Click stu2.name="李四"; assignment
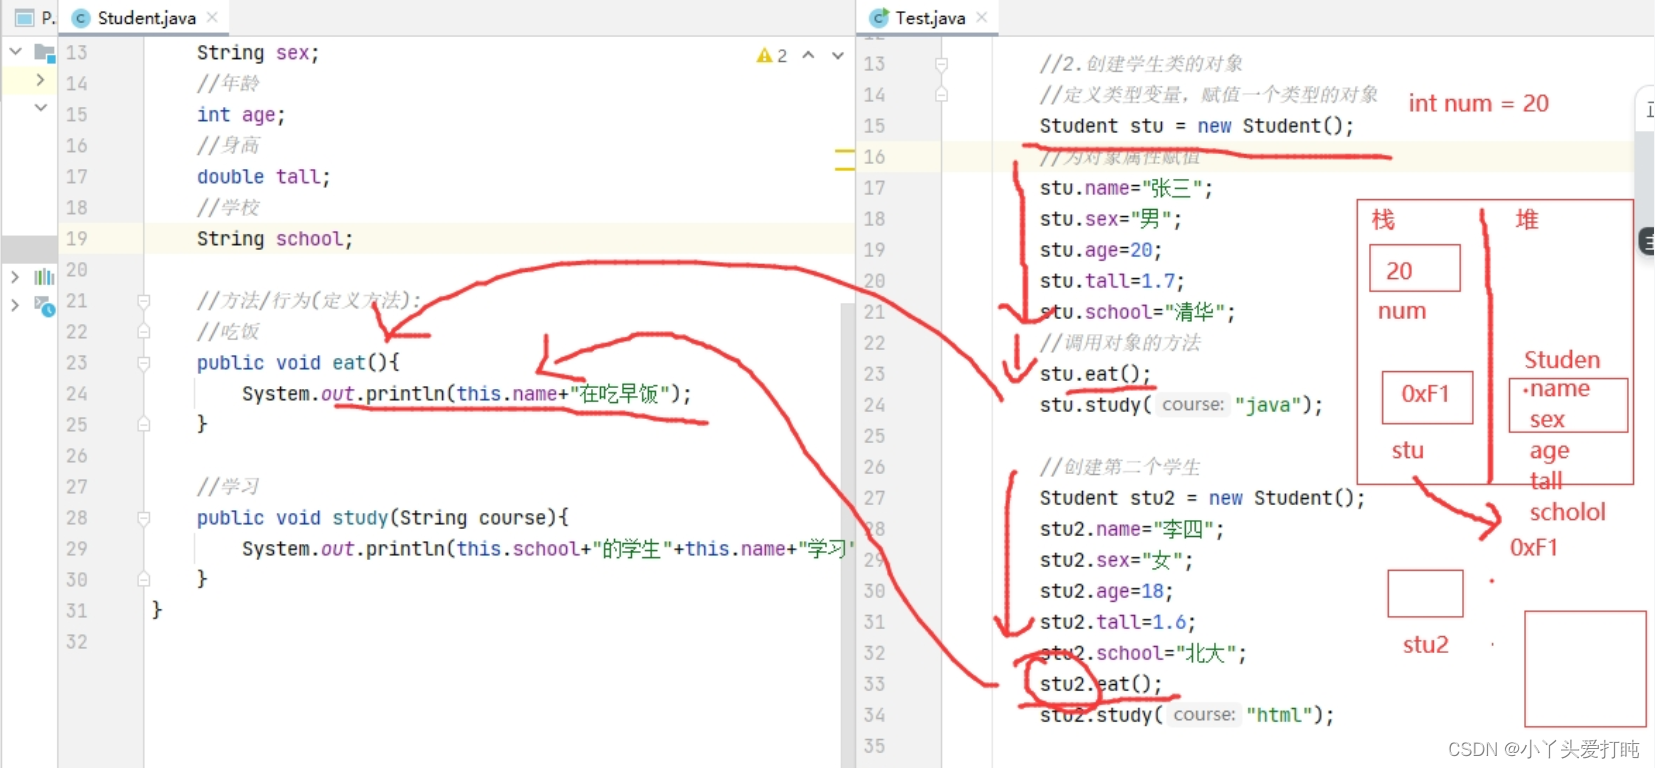 tap(1132, 529)
